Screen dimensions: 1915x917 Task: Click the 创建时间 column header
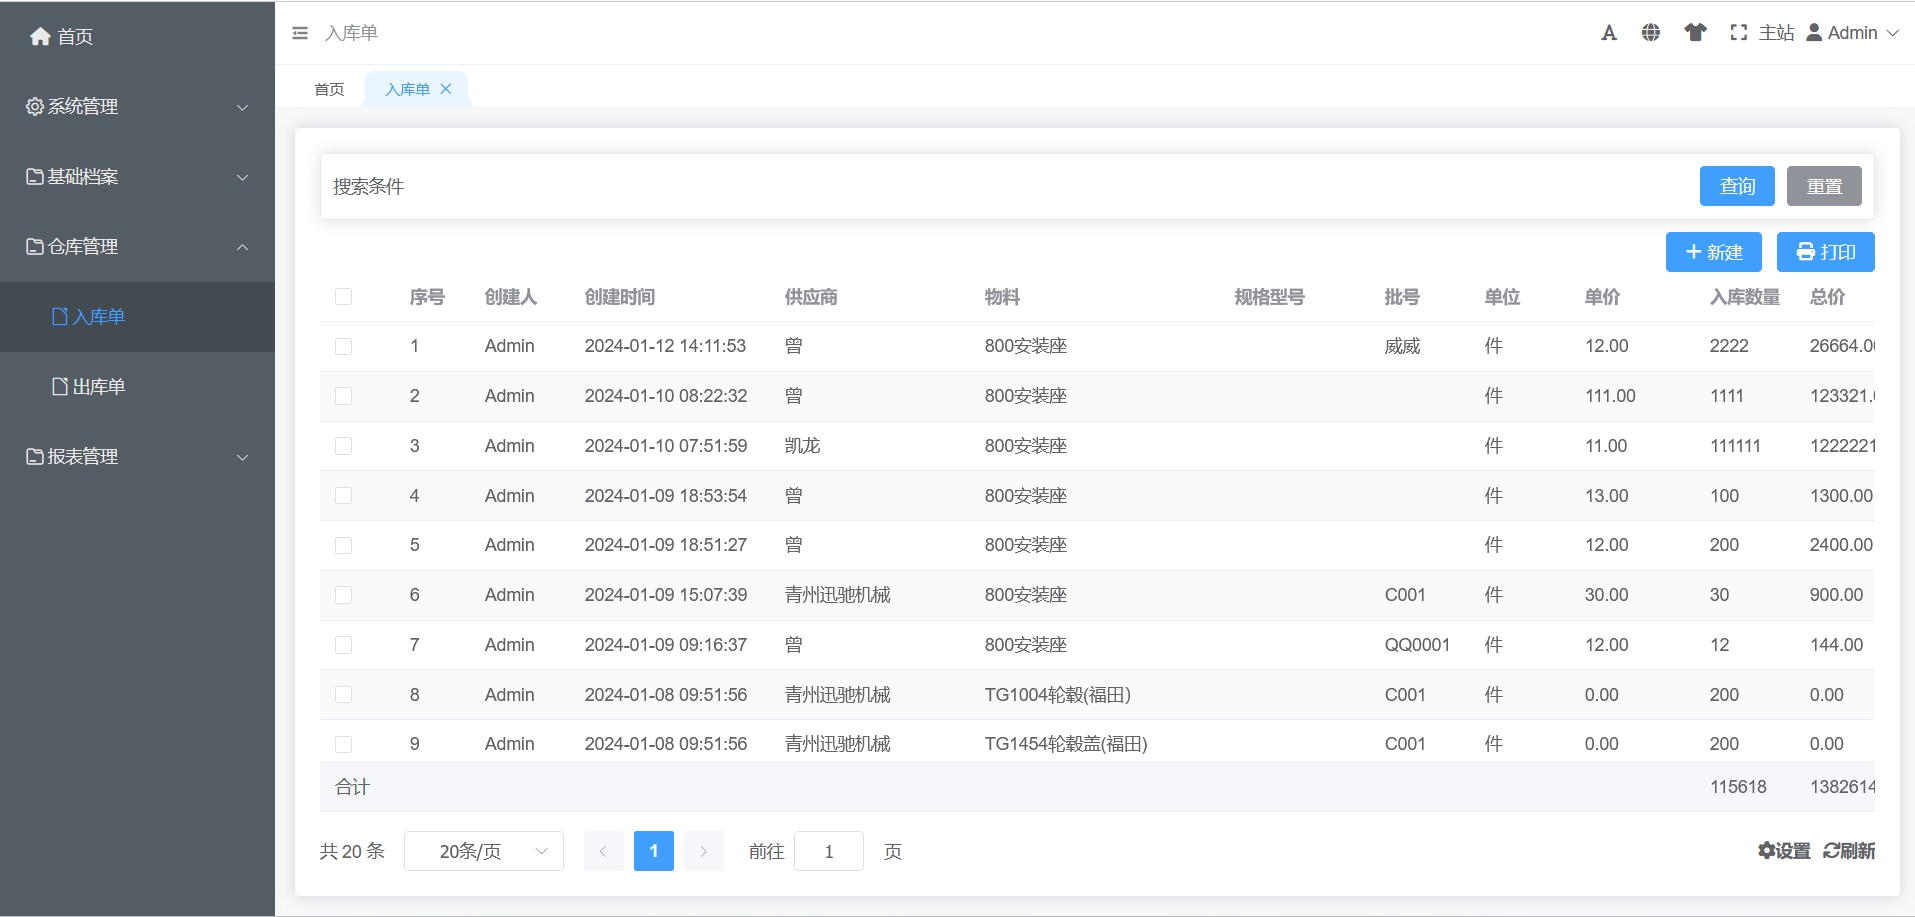(x=620, y=297)
